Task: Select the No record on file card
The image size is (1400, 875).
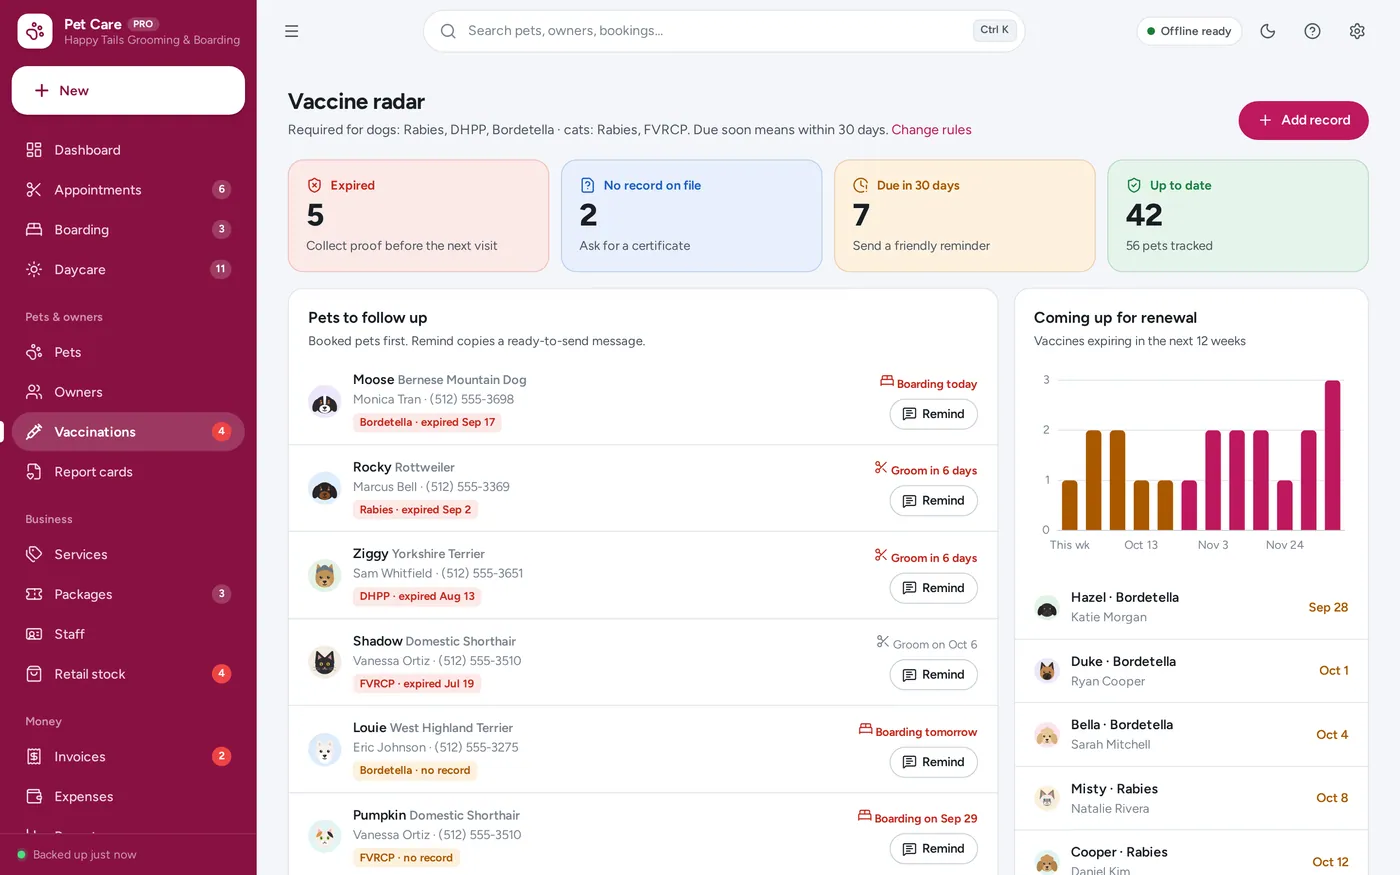Action: click(691, 216)
